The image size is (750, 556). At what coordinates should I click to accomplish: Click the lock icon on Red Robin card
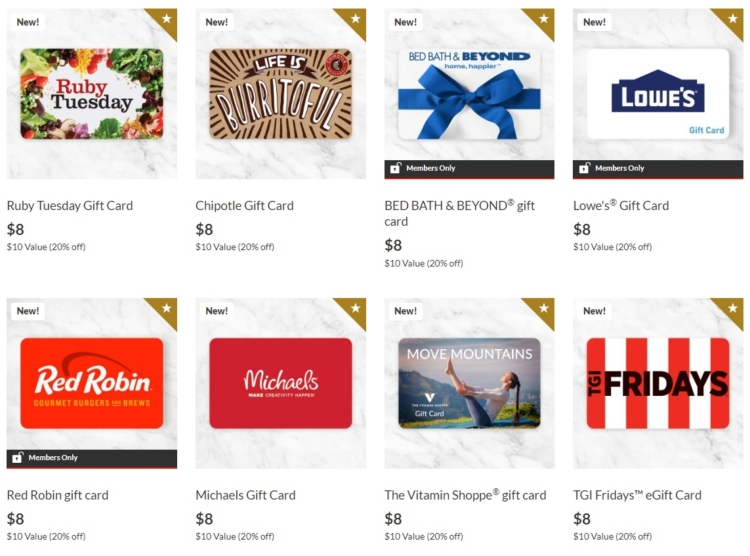point(17,457)
